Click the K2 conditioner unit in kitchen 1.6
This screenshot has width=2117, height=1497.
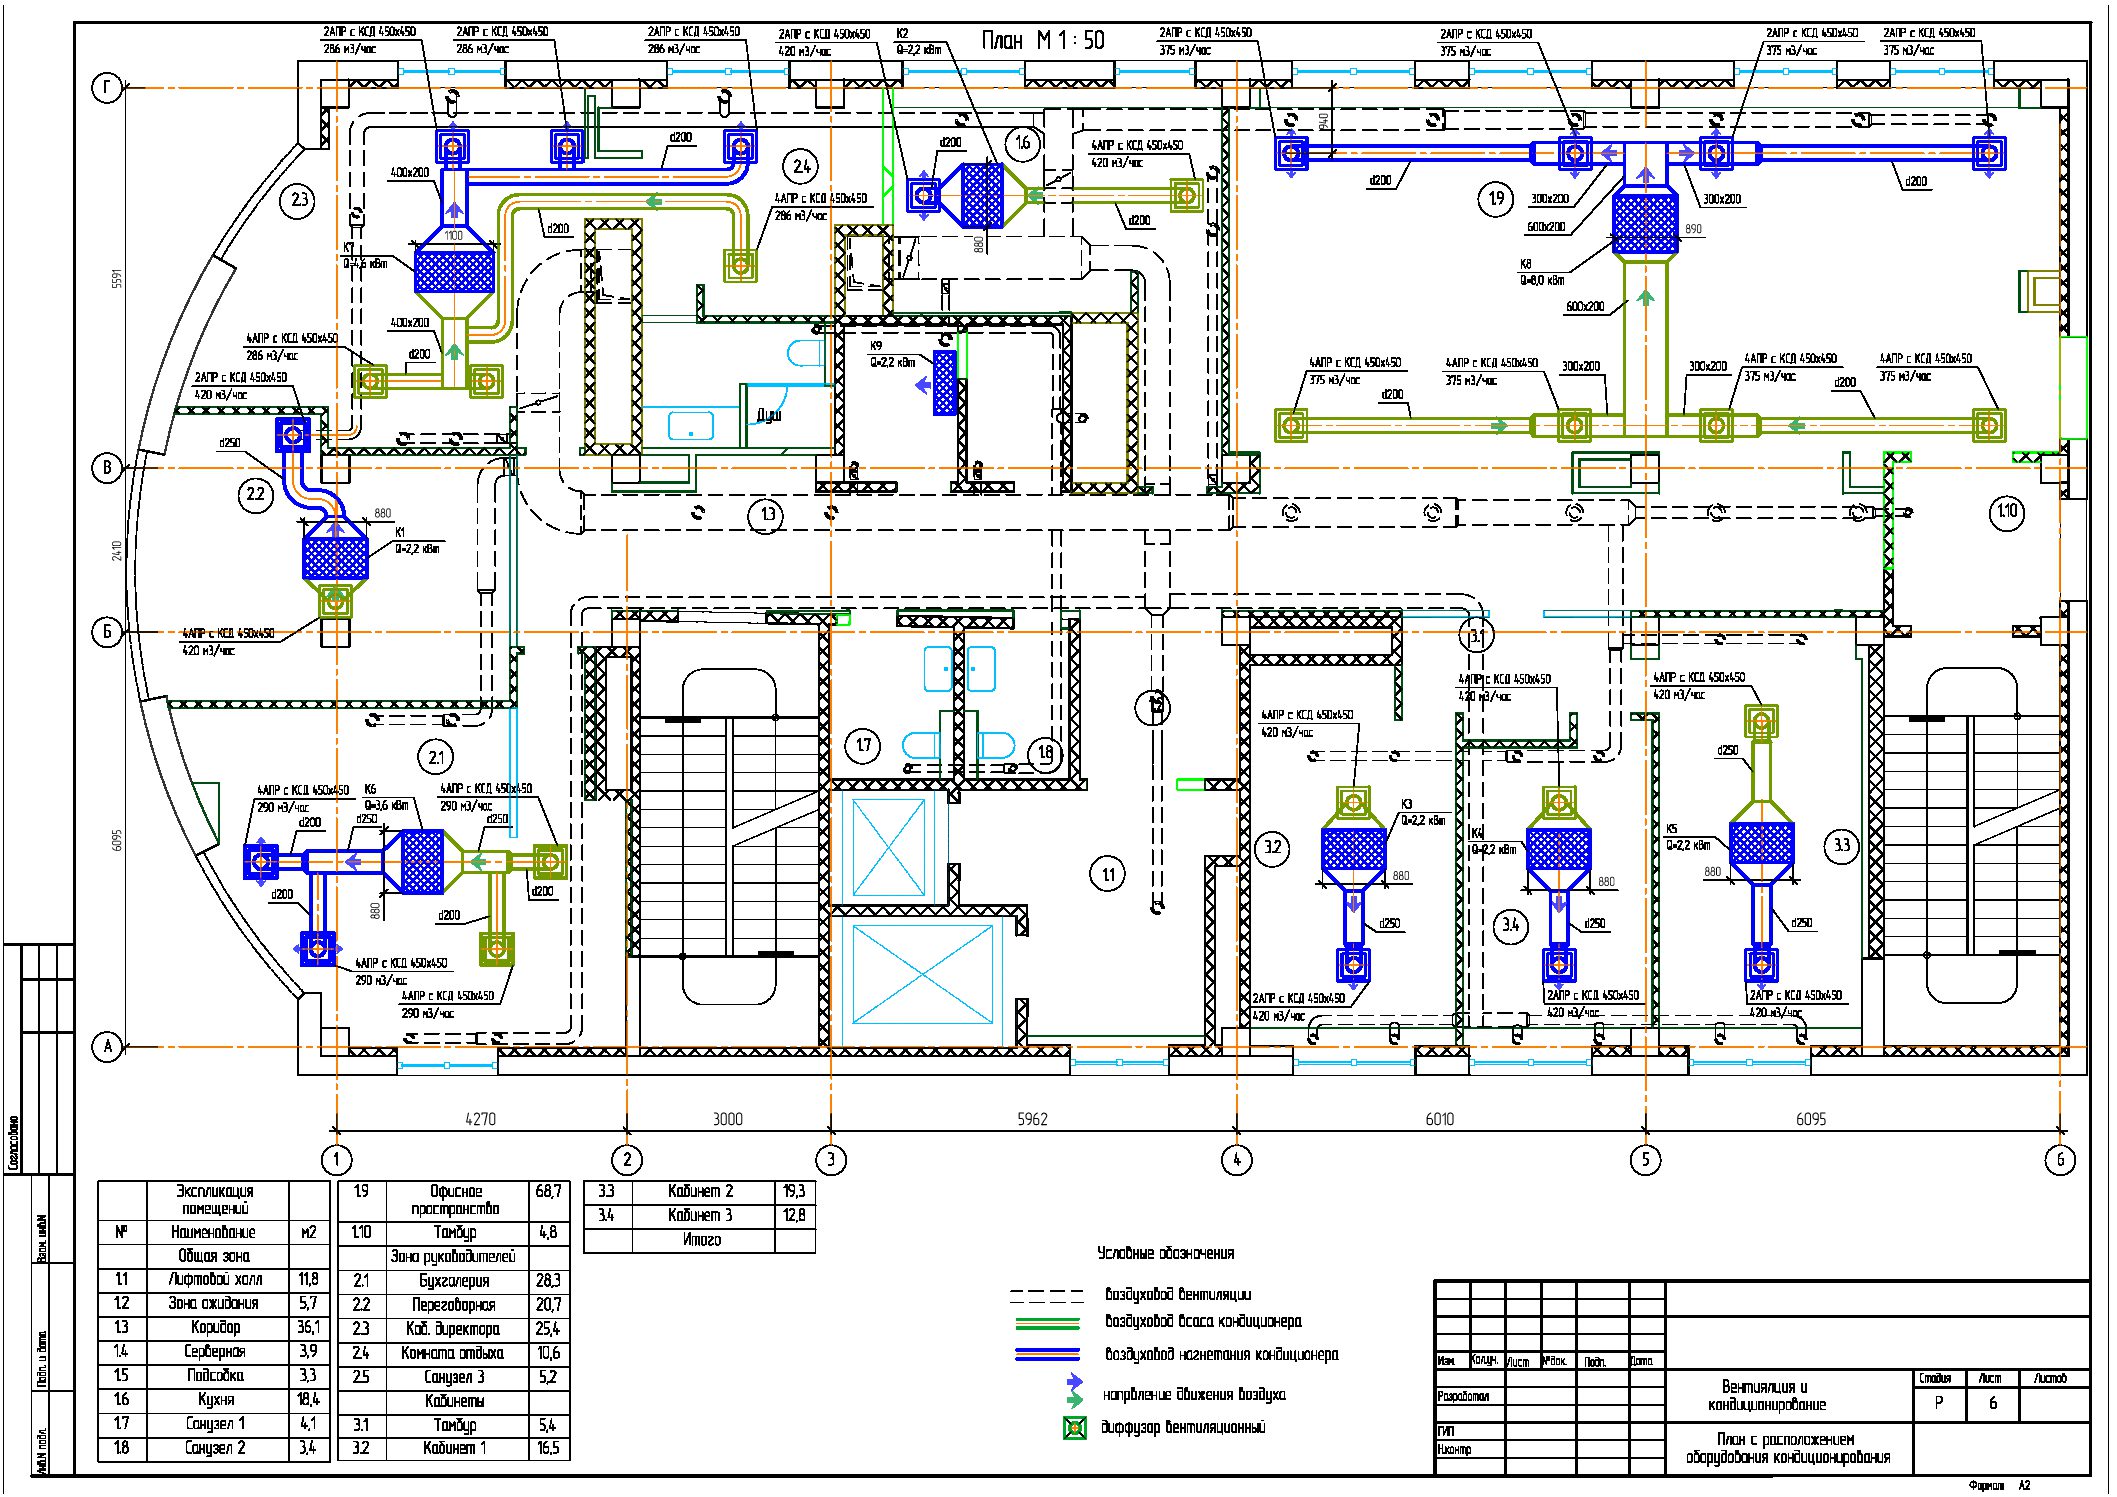point(981,194)
